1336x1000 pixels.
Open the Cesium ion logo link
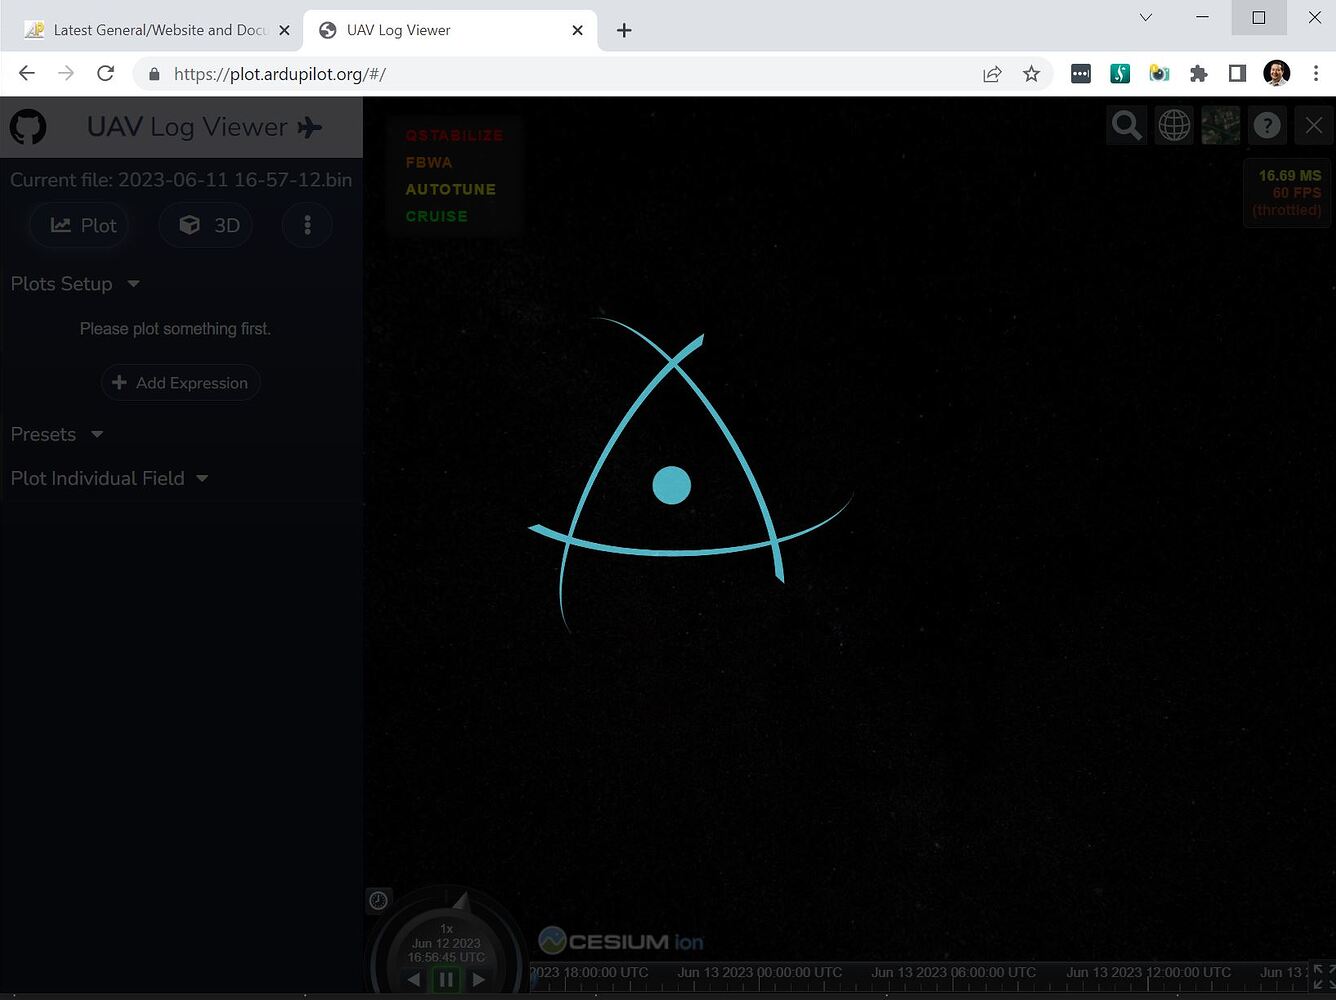point(620,940)
